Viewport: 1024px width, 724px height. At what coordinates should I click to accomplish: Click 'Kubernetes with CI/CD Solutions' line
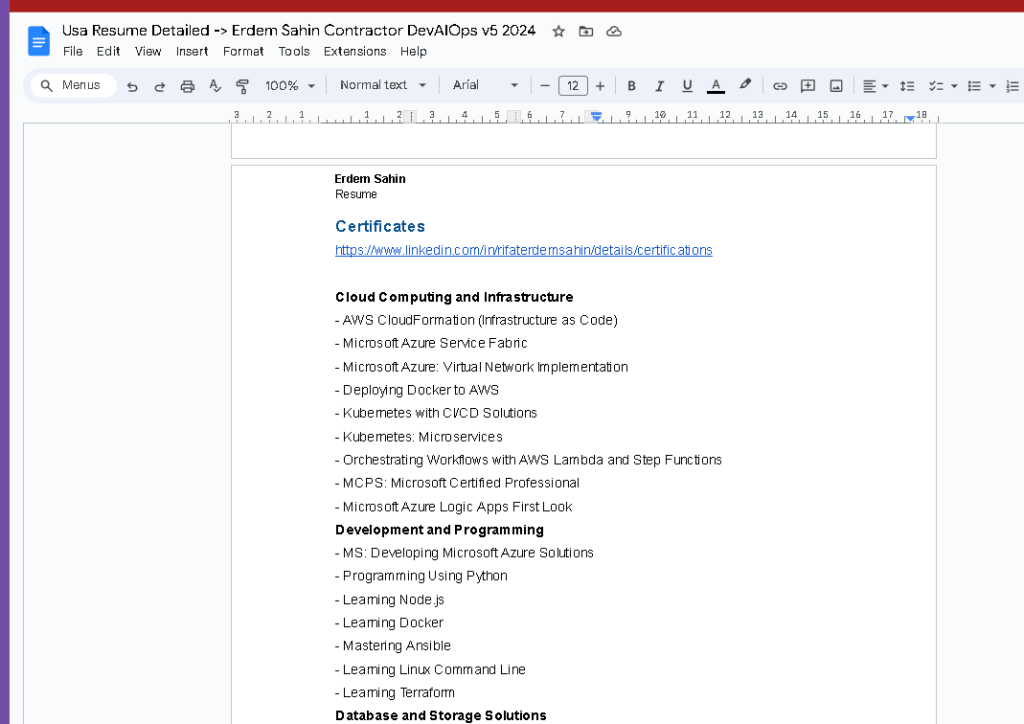436,413
